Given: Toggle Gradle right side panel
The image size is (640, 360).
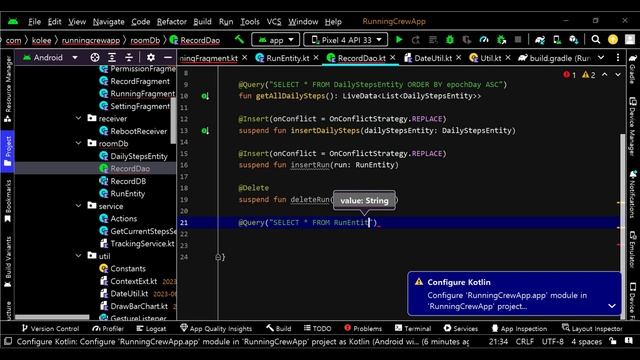Looking at the screenshot, I should tap(633, 69).
